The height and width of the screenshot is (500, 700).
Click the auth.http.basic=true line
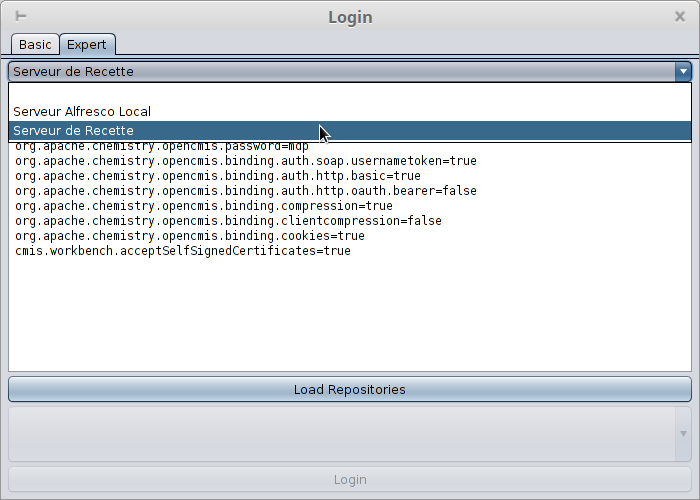[218, 176]
